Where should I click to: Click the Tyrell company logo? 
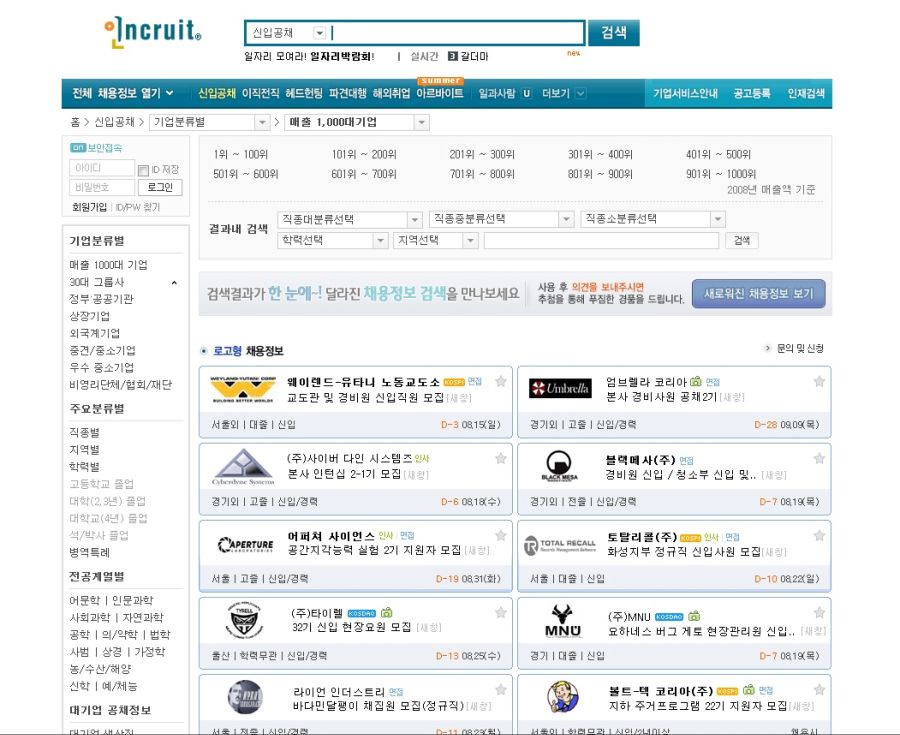coord(243,621)
